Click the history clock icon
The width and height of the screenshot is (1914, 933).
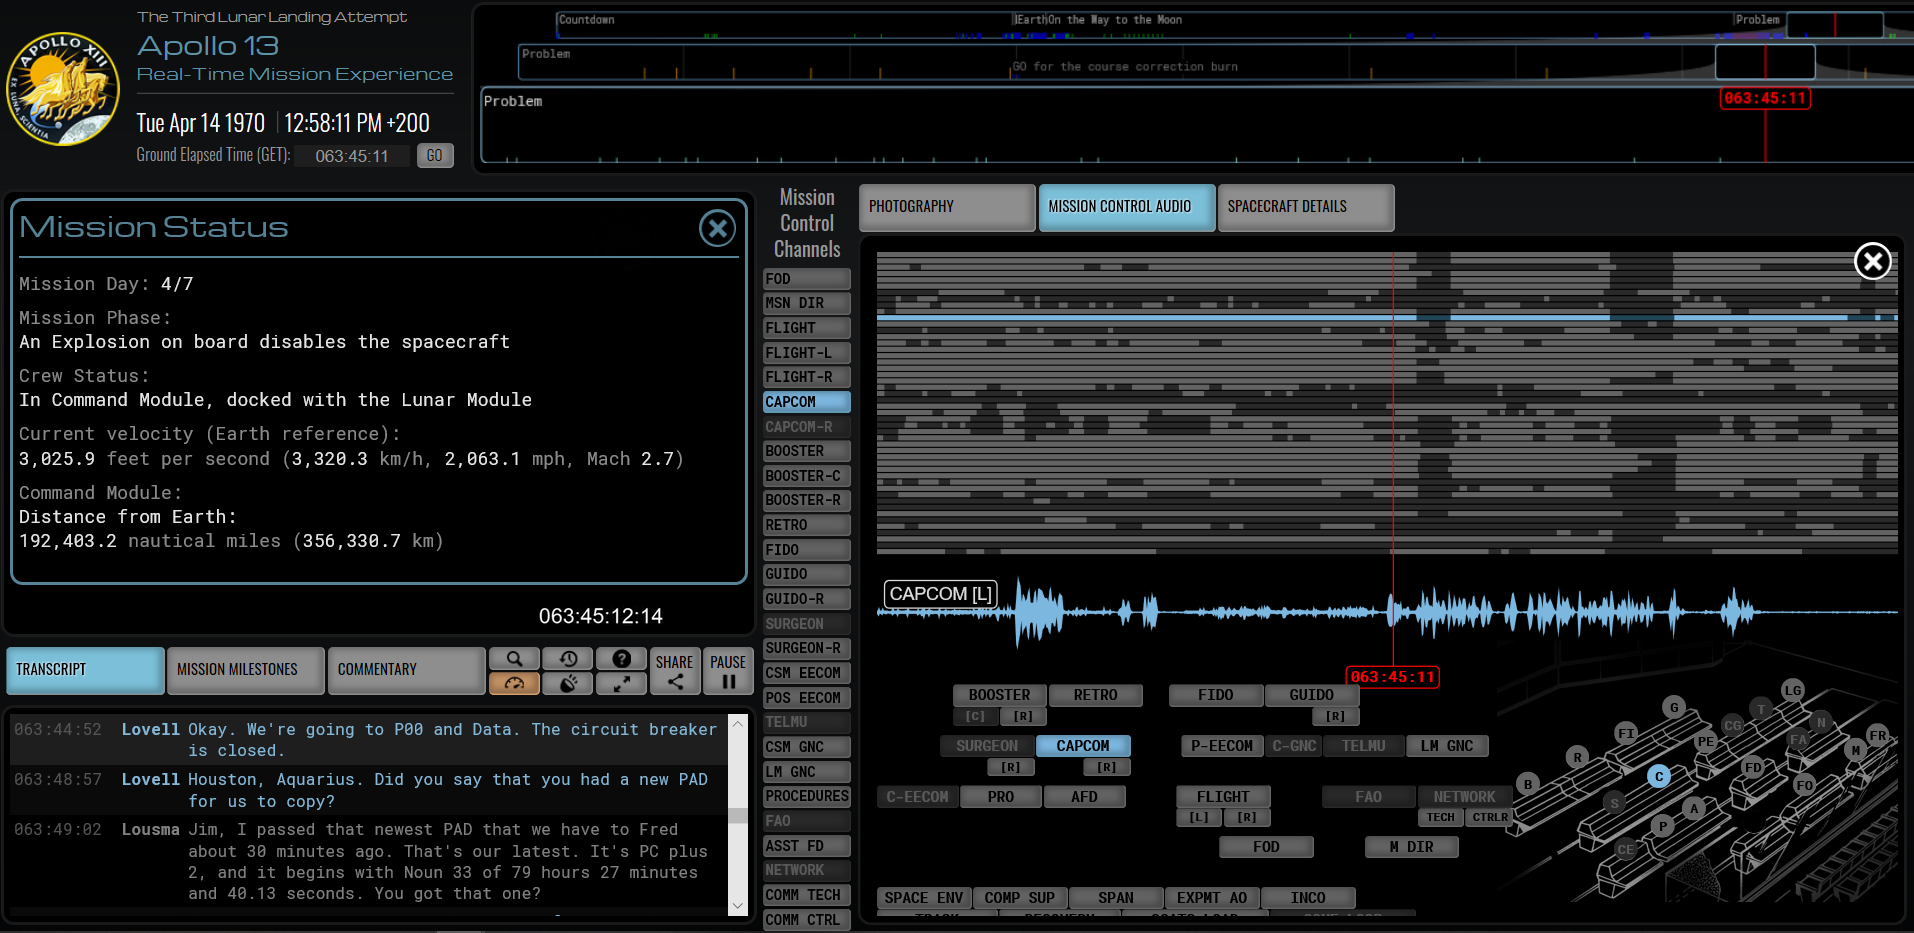pos(568,659)
